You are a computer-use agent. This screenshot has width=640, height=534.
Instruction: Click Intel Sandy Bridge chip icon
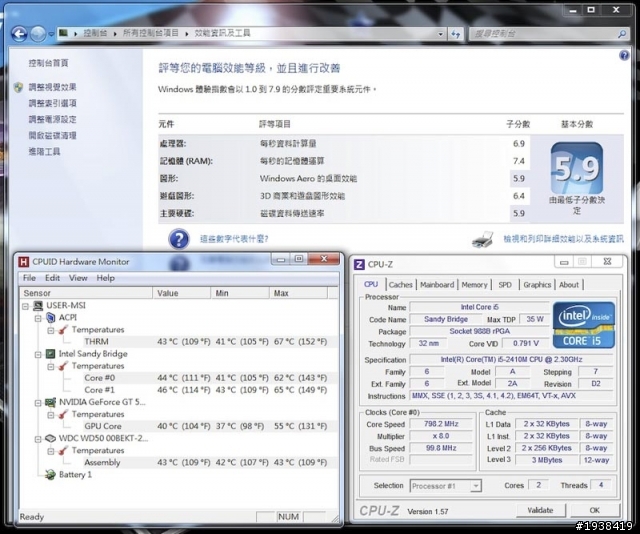click(x=50, y=354)
